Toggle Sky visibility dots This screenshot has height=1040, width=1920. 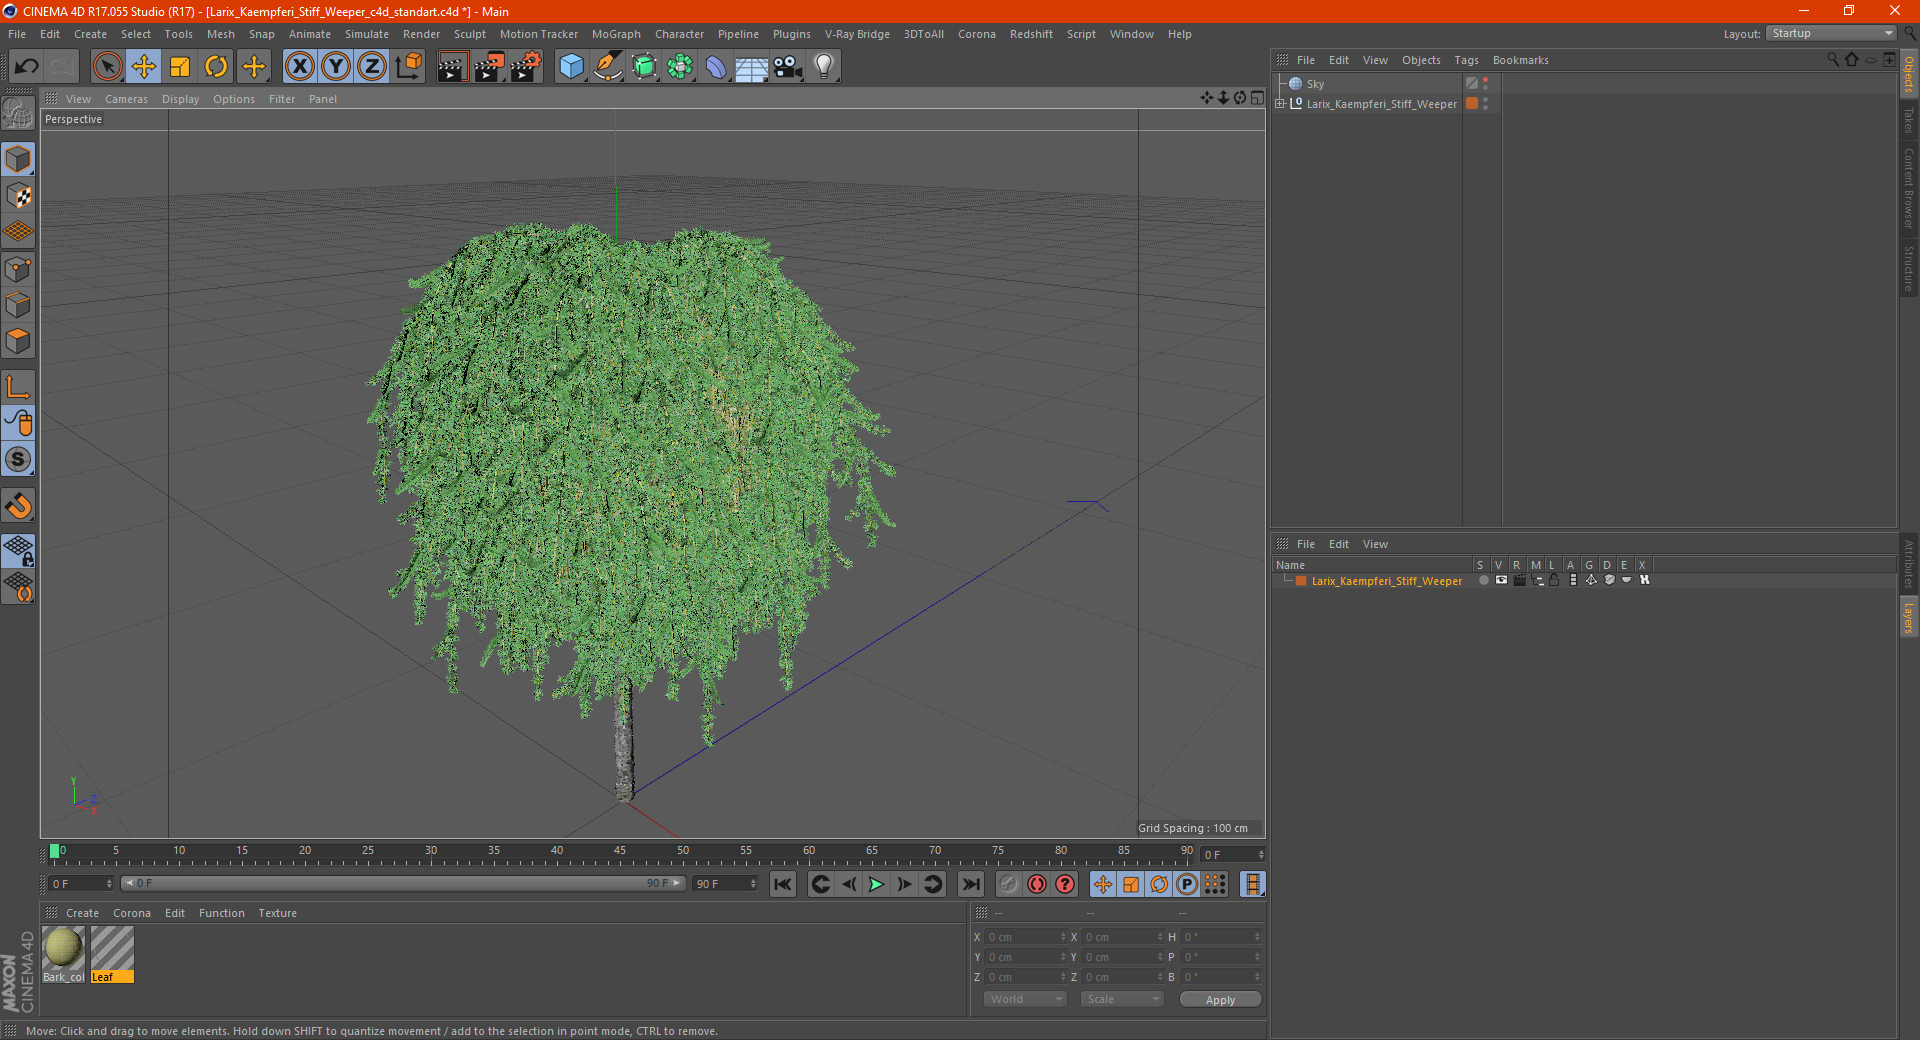[1486, 84]
